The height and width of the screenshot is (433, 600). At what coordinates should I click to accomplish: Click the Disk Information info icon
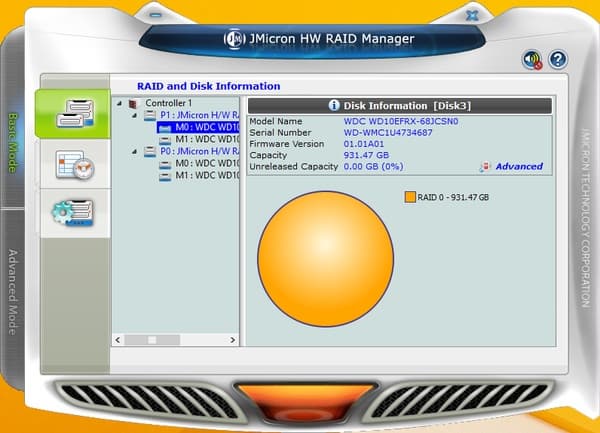pos(334,105)
